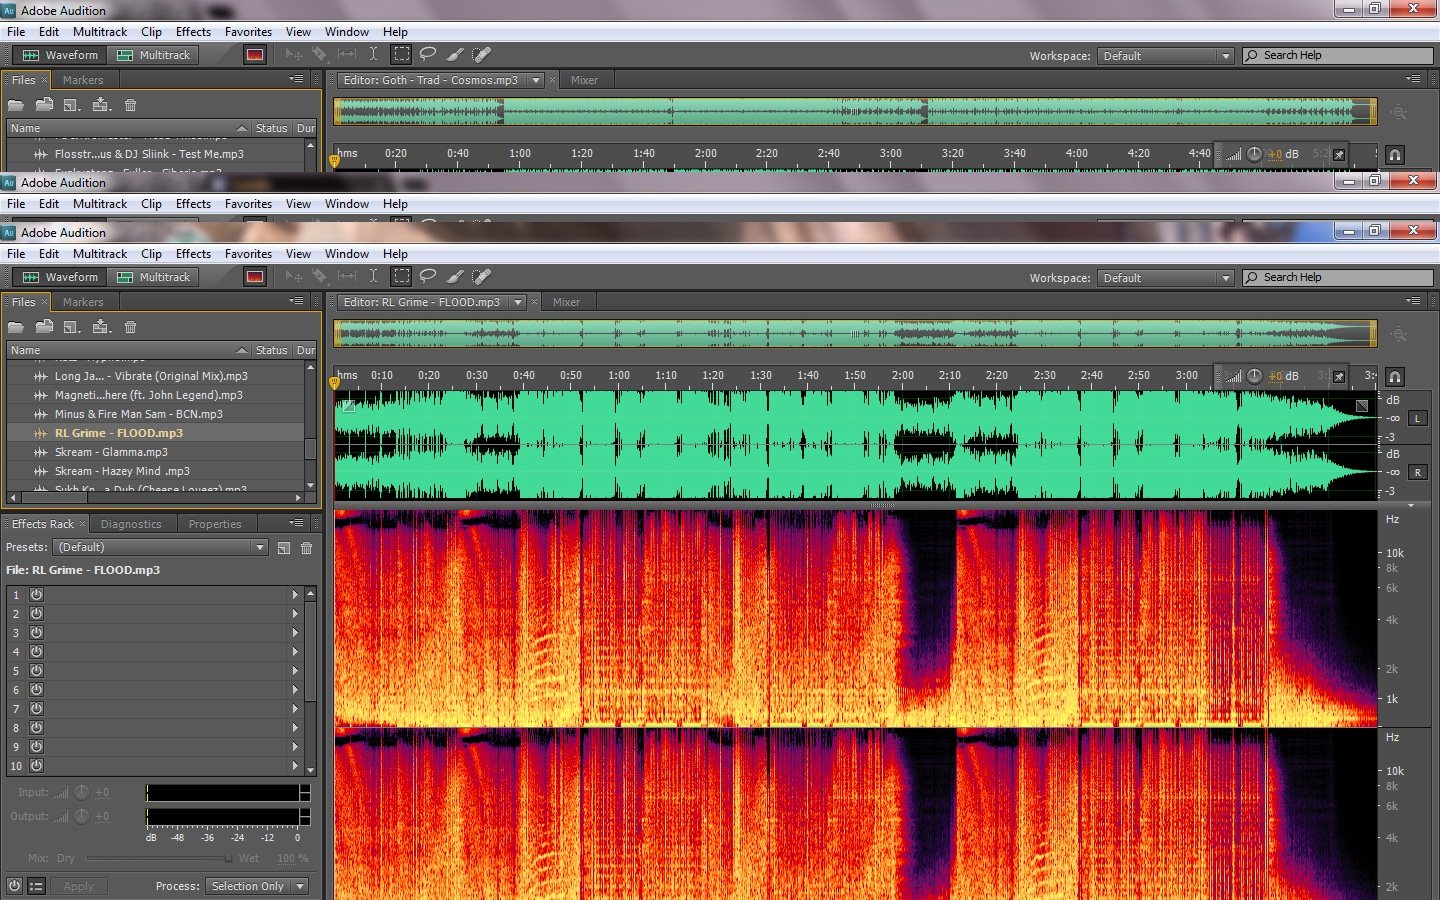
Task: Toggle main power for all rack effects
Action: (14, 886)
